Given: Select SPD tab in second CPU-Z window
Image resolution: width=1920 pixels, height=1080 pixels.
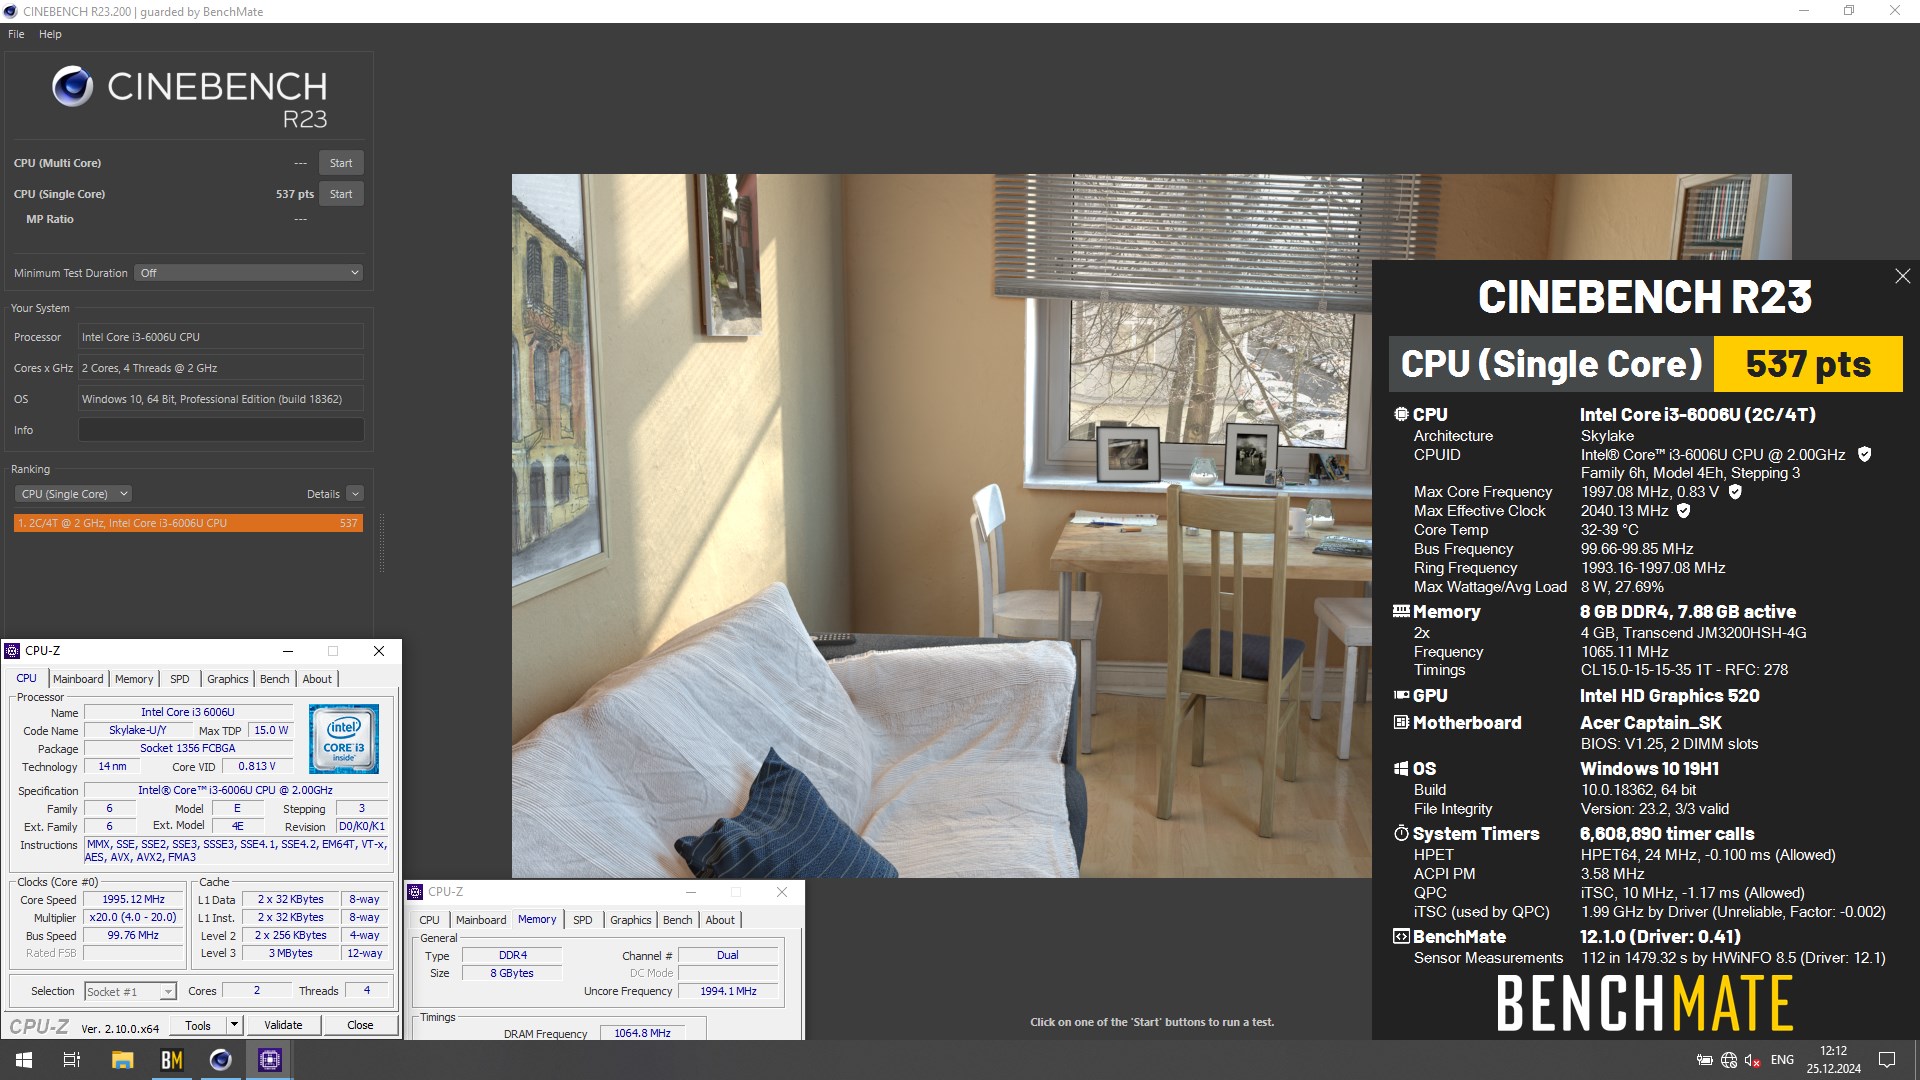Looking at the screenshot, I should (583, 920).
